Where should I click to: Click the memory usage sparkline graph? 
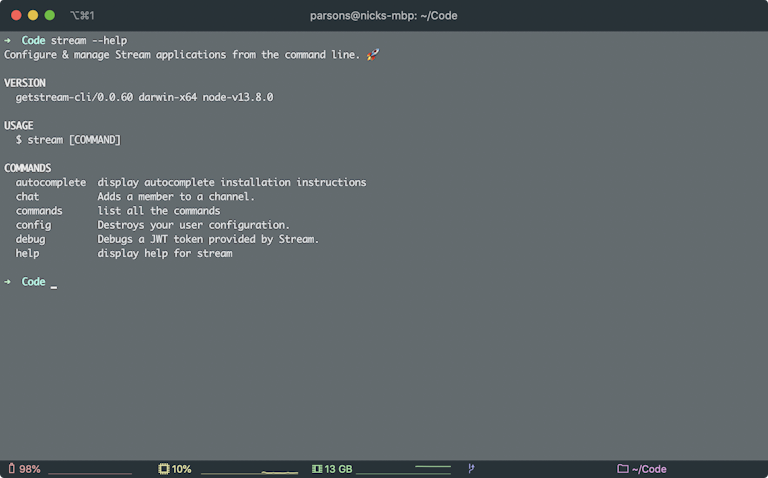[403, 469]
